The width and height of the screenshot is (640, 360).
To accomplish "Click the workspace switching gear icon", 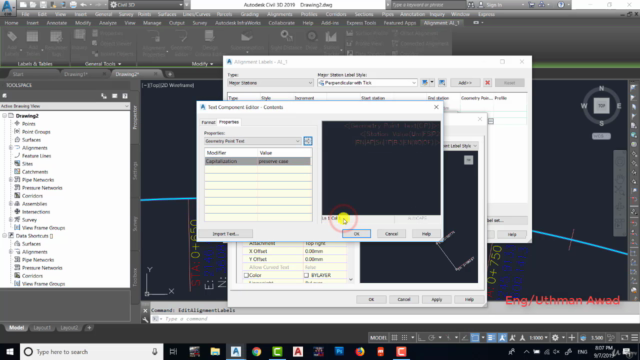I will tap(555, 338).
